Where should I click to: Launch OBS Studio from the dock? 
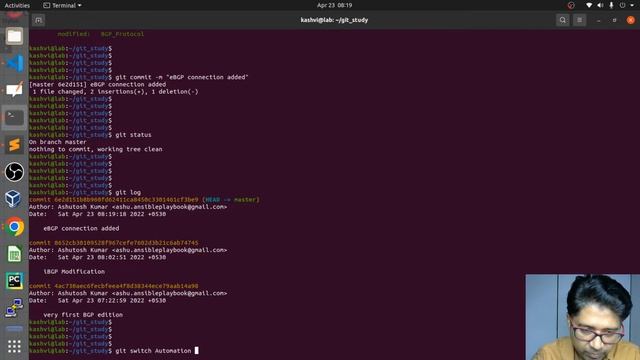tap(14, 172)
